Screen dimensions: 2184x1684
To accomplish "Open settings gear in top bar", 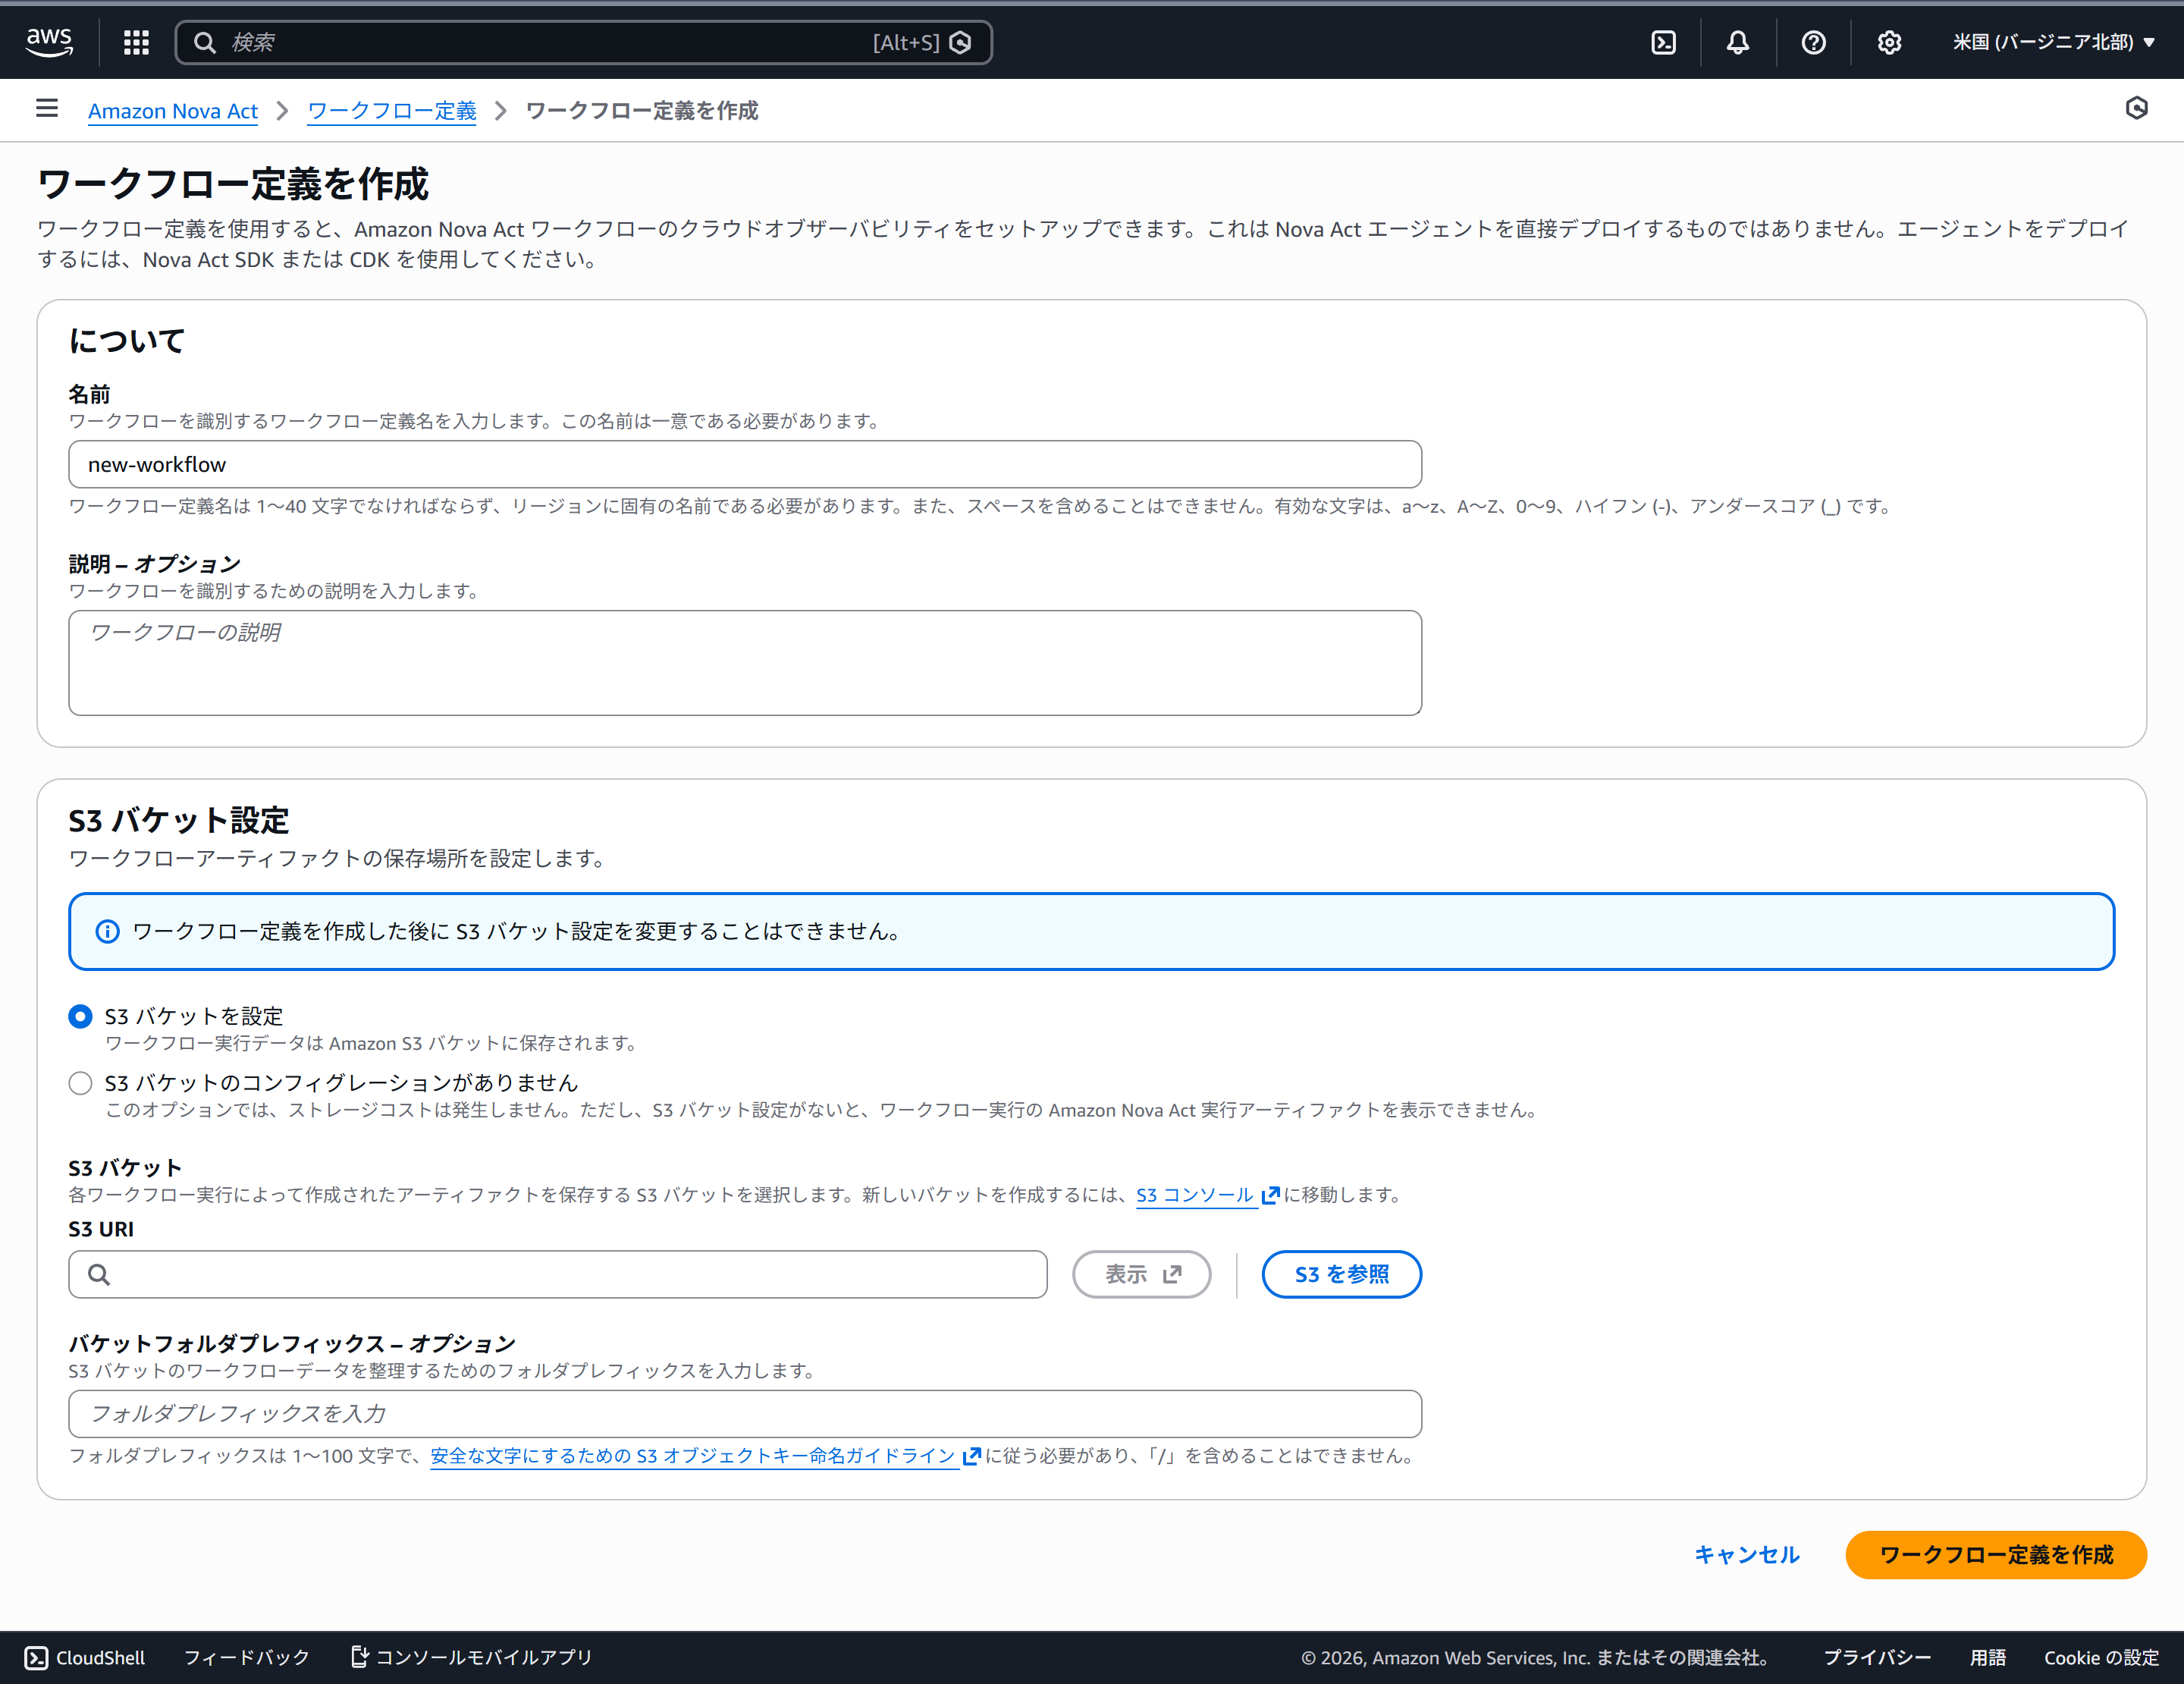I will pyautogui.click(x=1888, y=42).
